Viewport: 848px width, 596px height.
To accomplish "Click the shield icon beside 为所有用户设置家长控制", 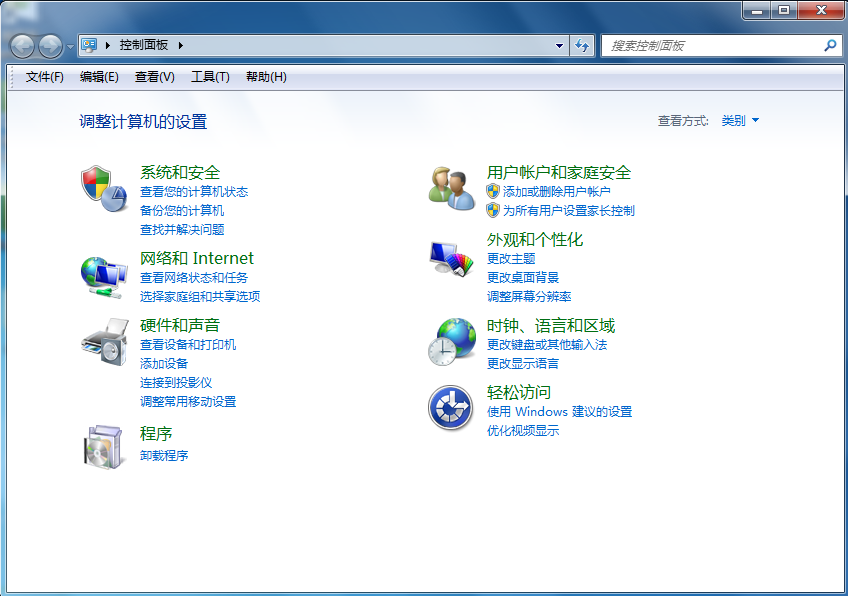I will (x=493, y=210).
